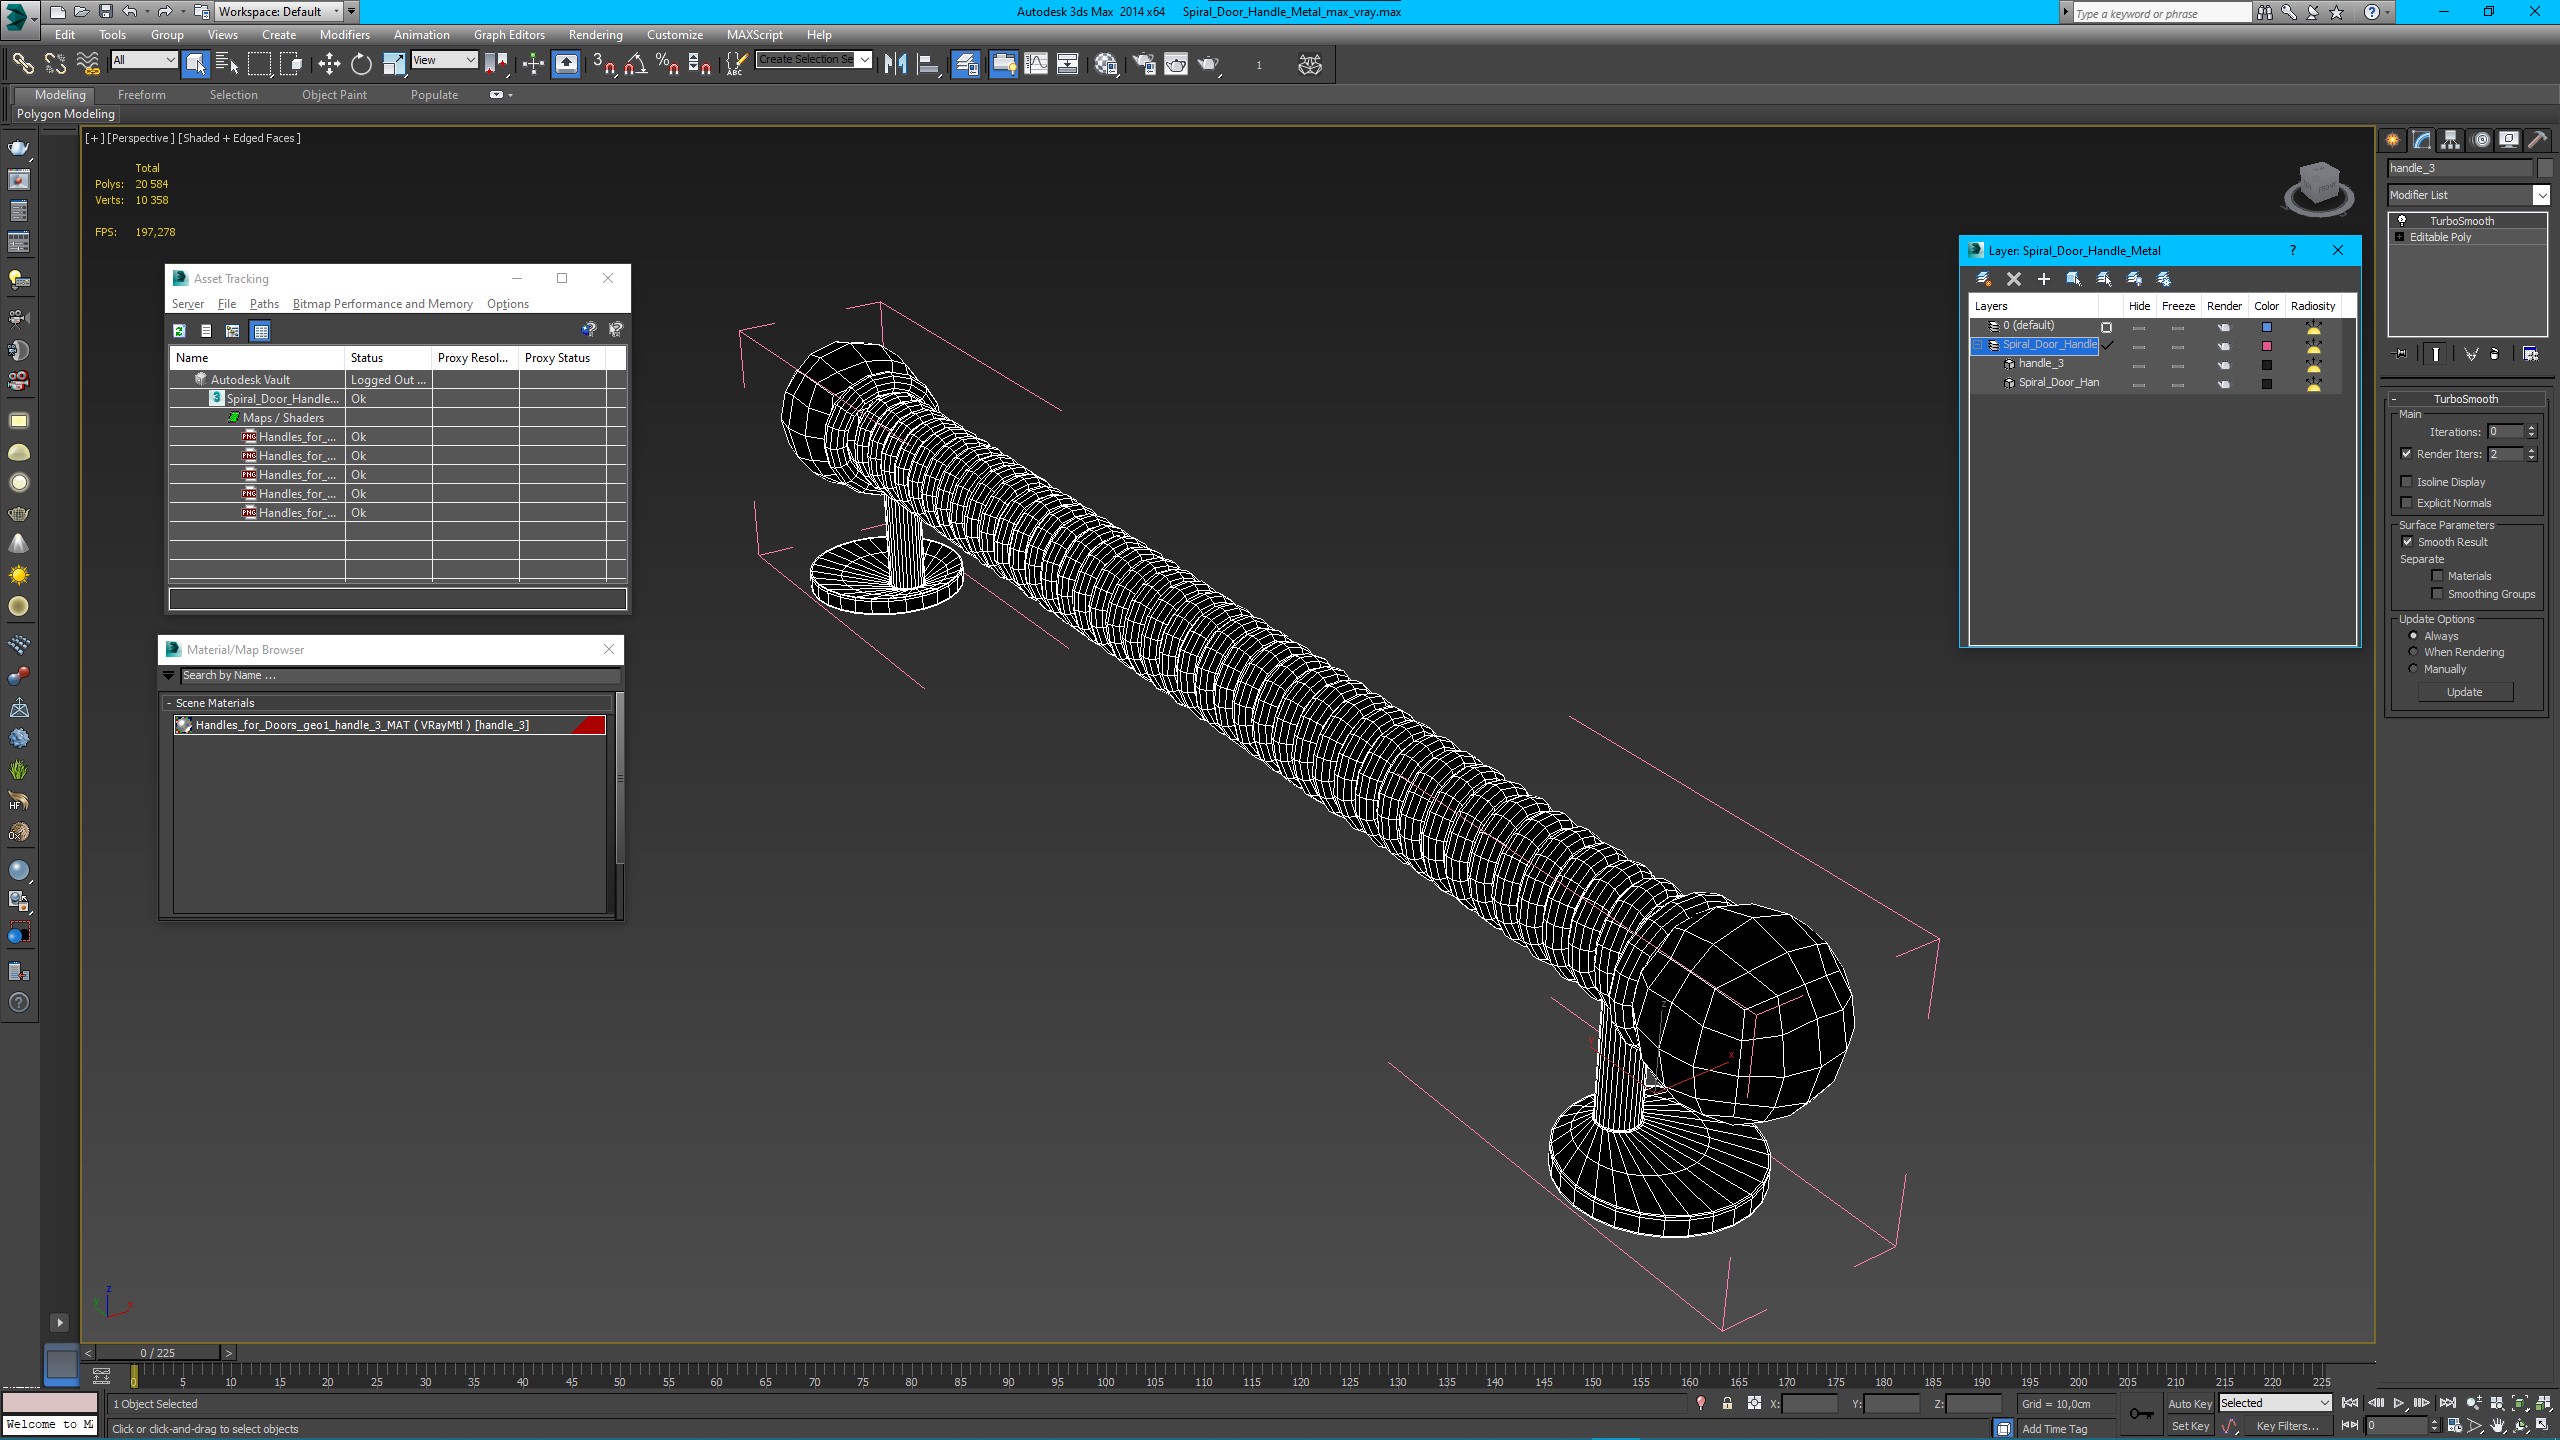This screenshot has width=2560, height=1440.
Task: Change Spiral_Door_Handle layer pink color swatch
Action: pos(2267,346)
